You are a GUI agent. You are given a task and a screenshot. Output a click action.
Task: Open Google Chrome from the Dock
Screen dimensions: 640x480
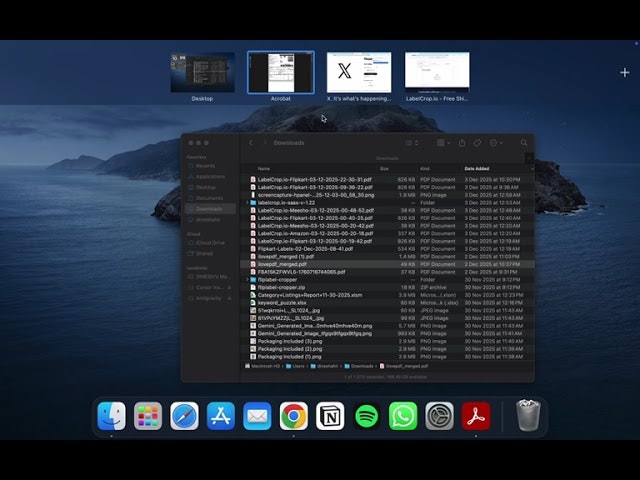click(293, 416)
